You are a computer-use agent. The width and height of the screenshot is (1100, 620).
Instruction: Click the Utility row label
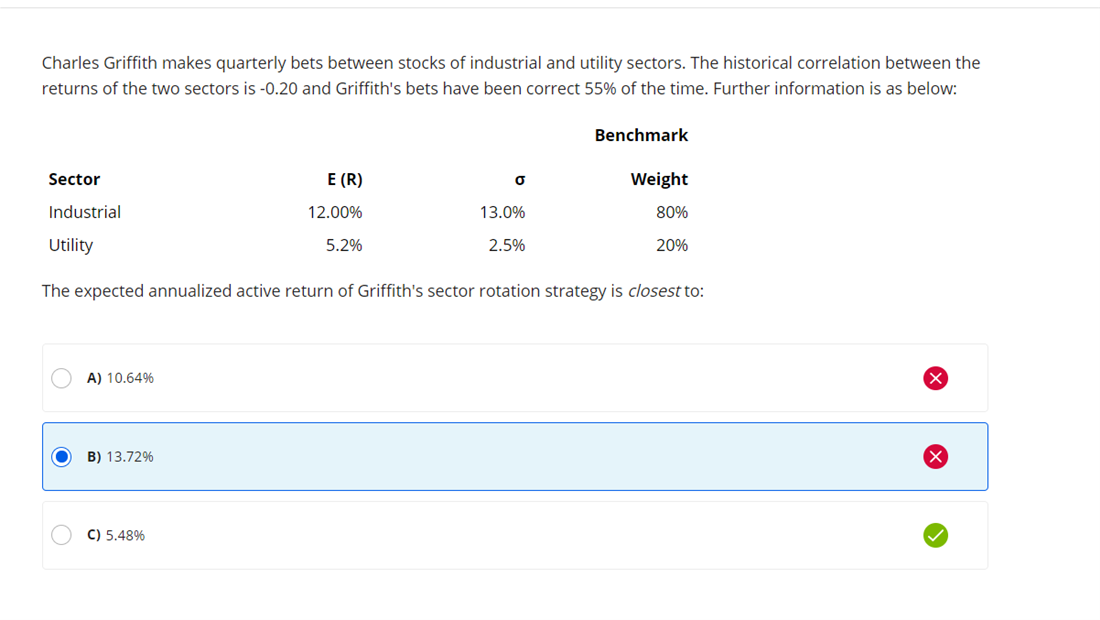click(x=71, y=245)
